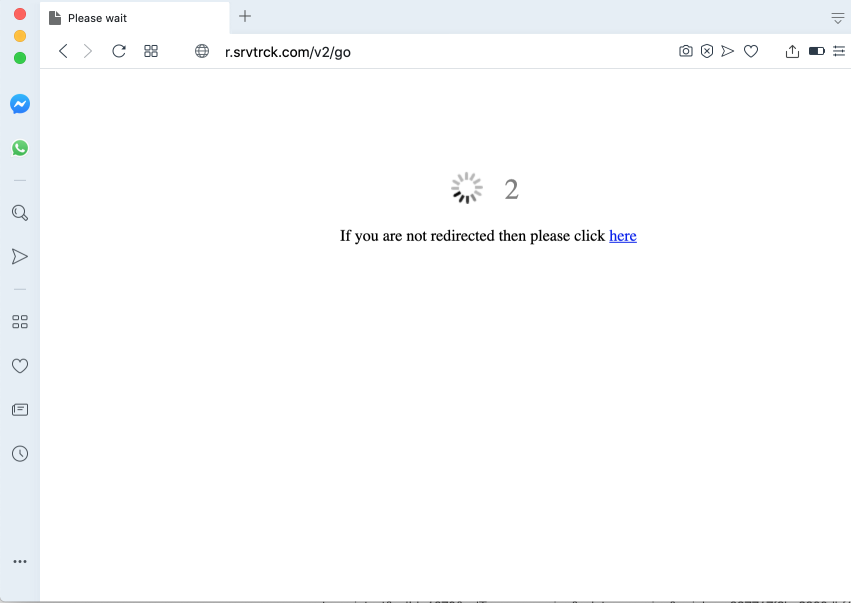Open the bookmarks heart in the sidebar
Screen dimensions: 851x603
[x=19, y=366]
